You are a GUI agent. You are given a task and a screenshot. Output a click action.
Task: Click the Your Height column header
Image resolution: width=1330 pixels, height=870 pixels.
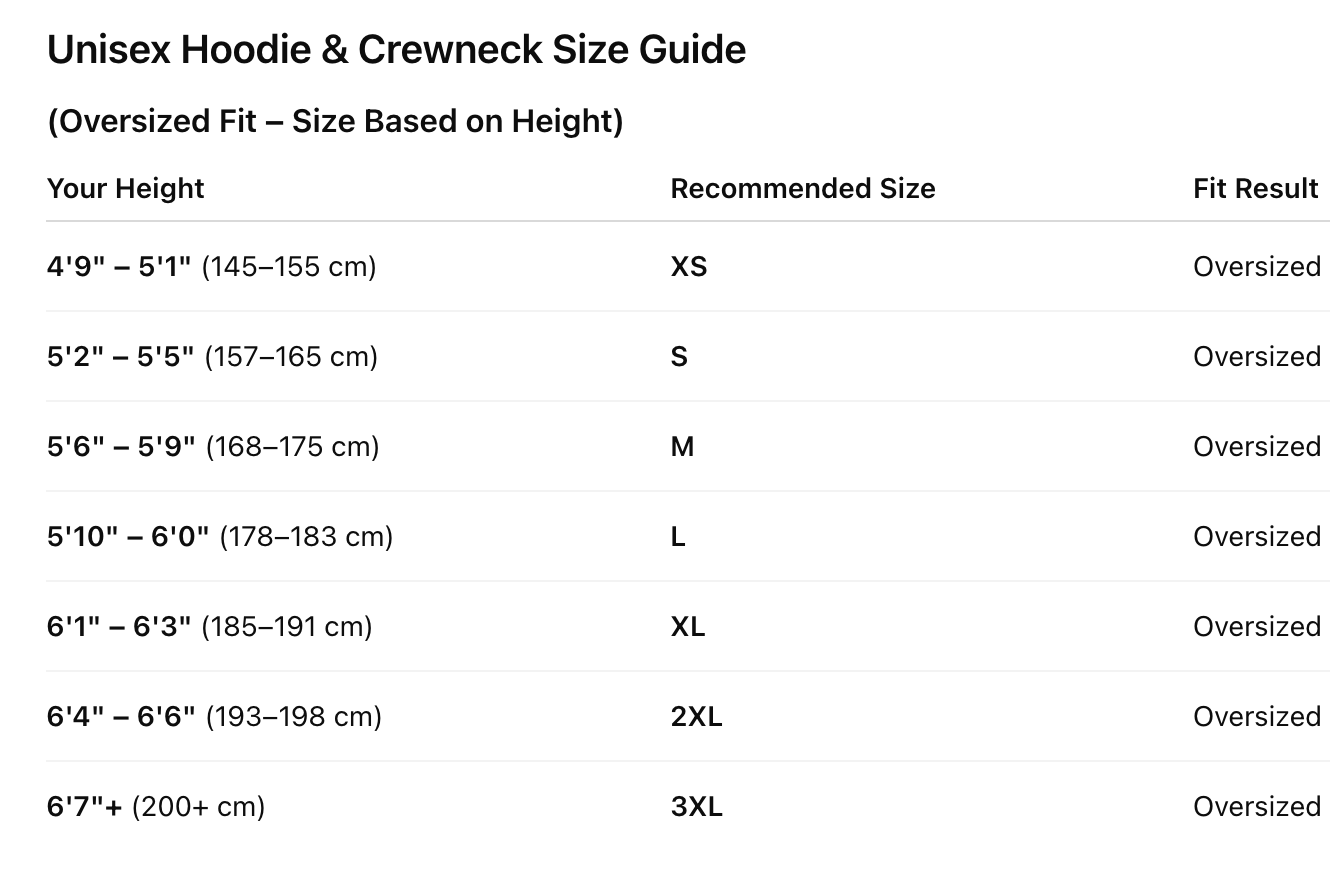point(125,189)
